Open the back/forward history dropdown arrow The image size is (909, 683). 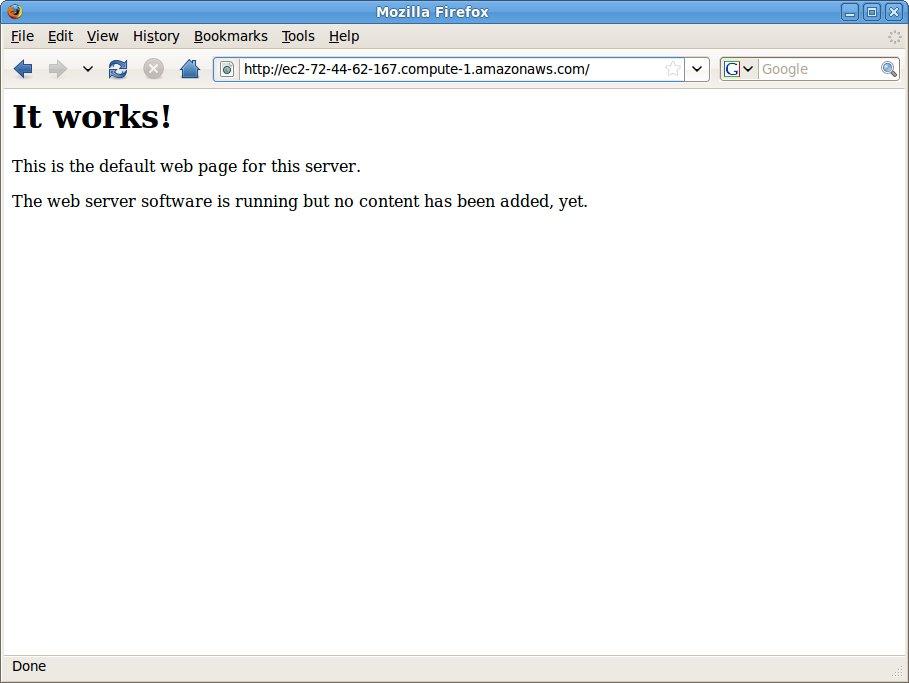[x=88, y=70]
